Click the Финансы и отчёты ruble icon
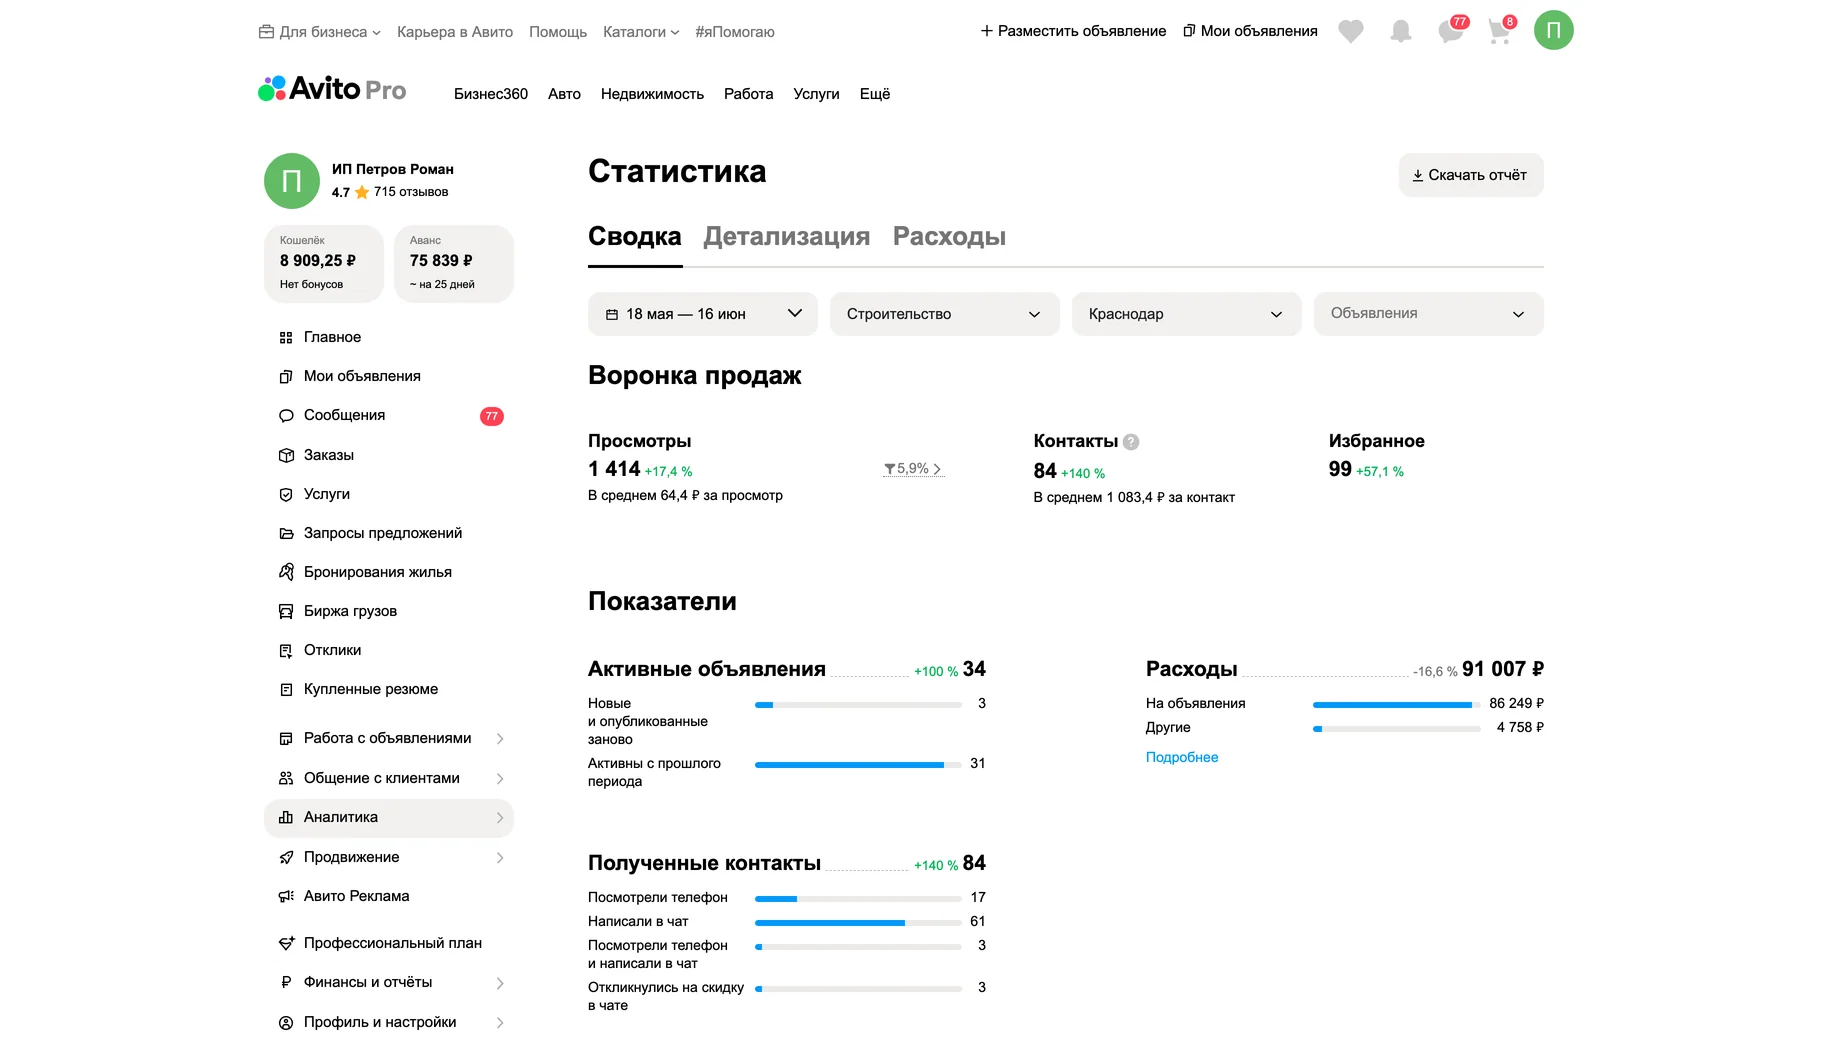Viewport: 1832px width, 1040px height. [286, 983]
